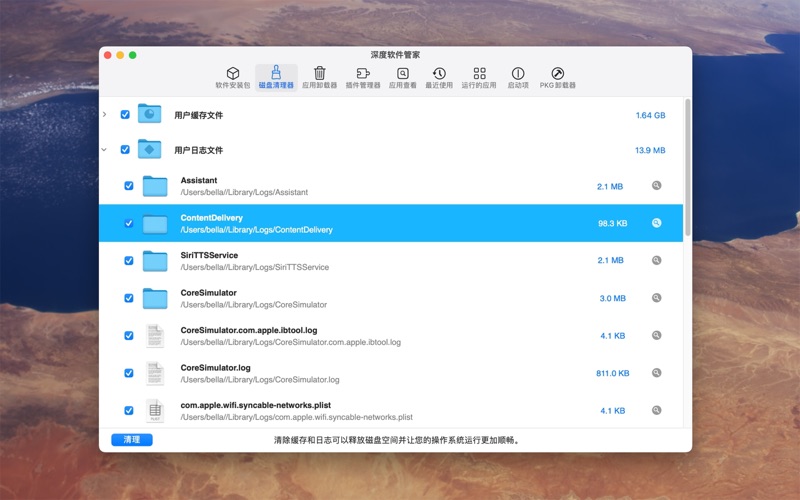Reveal ContentDelivery using its magnifier icon
This screenshot has height=500, width=800.
(x=657, y=223)
